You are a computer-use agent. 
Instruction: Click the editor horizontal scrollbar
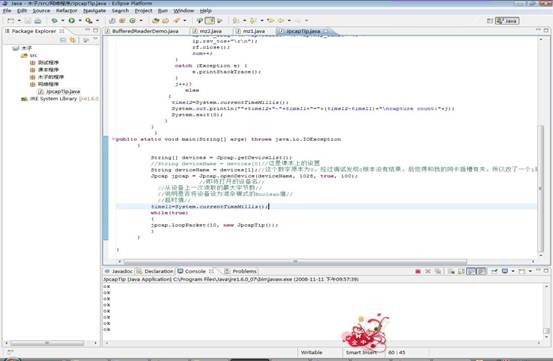pos(296,262)
